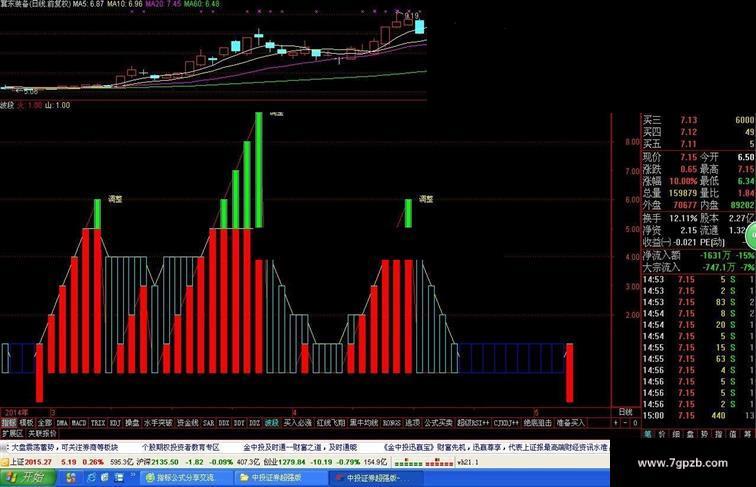Select the 笔 tab in quote panel
Viewport: 756px width, 487px height.
(648, 434)
